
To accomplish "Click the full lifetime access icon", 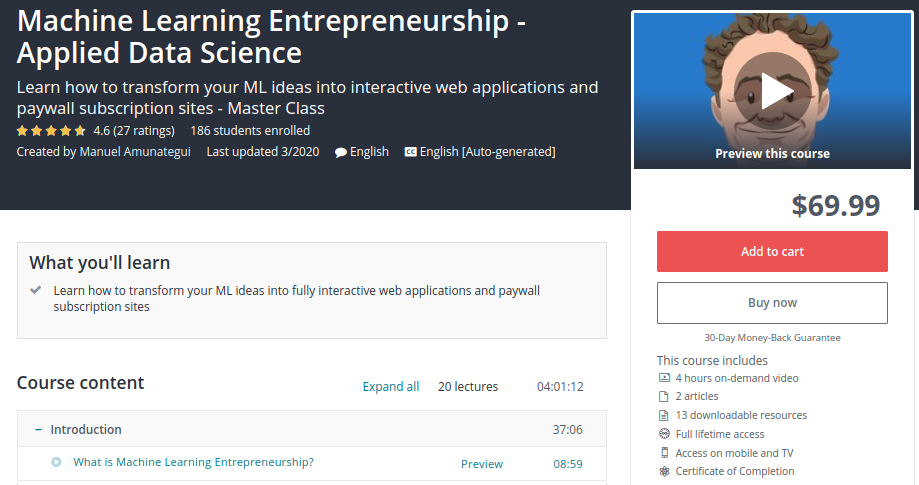I will click(x=664, y=434).
